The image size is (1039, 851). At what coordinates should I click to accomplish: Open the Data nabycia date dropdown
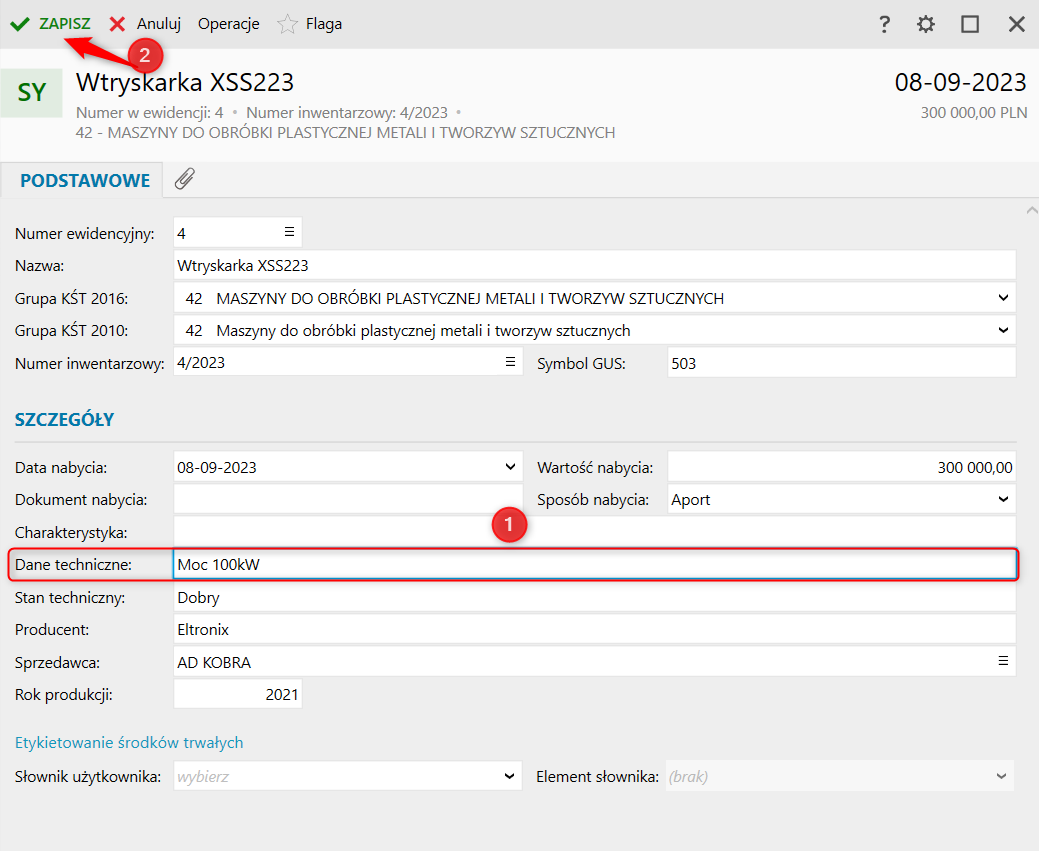click(510, 467)
